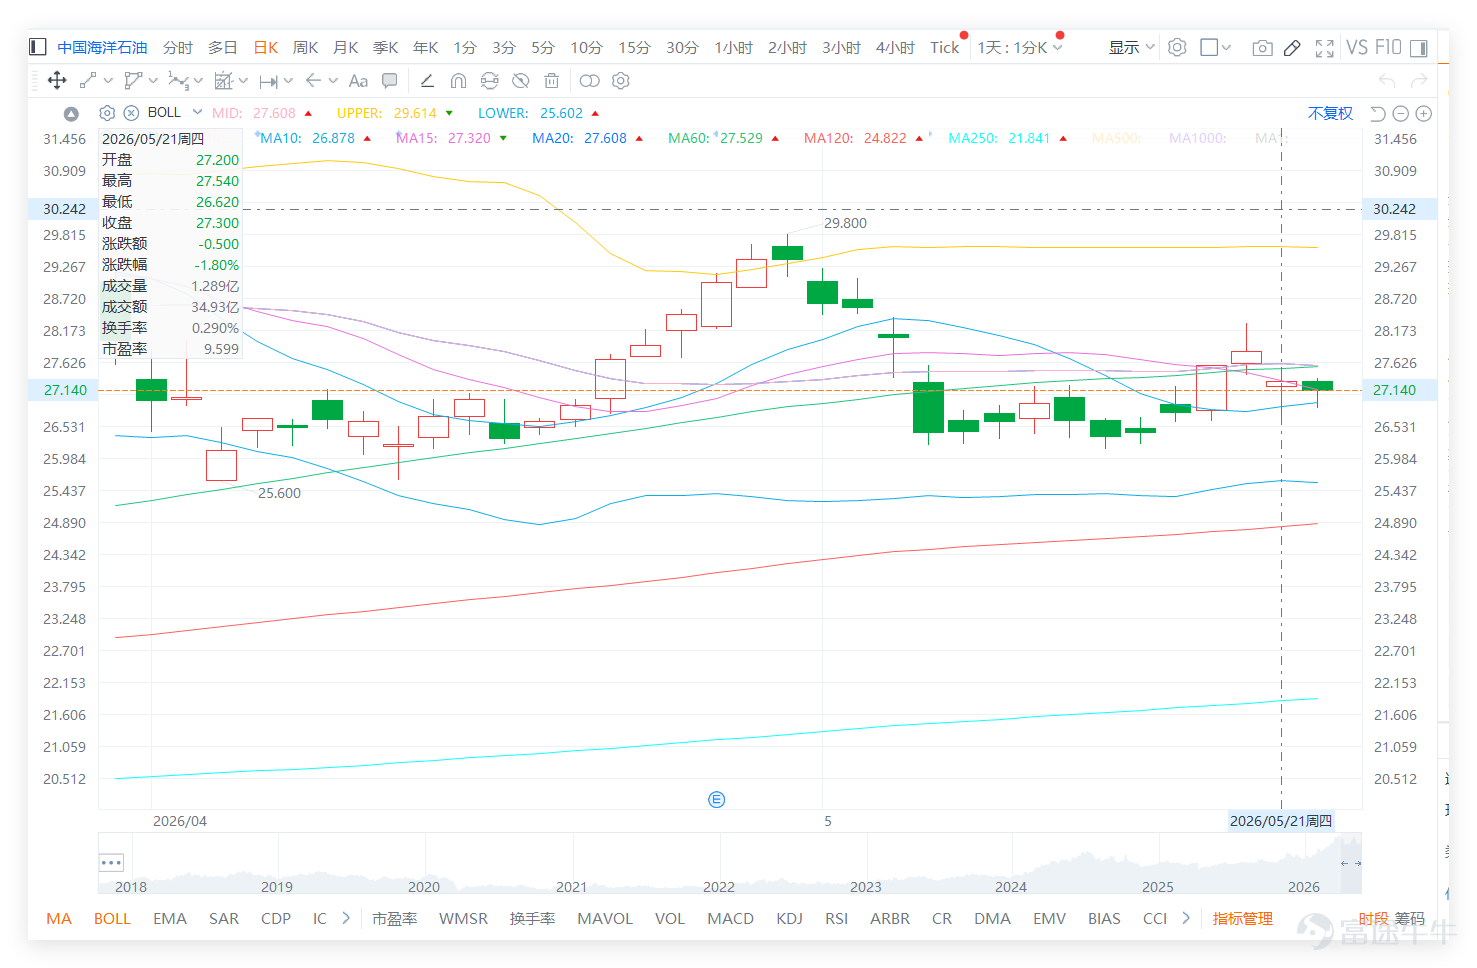Screen dimensions: 1477x968
Task: Click the 不复权 adjustment link
Action: [x=1330, y=114]
